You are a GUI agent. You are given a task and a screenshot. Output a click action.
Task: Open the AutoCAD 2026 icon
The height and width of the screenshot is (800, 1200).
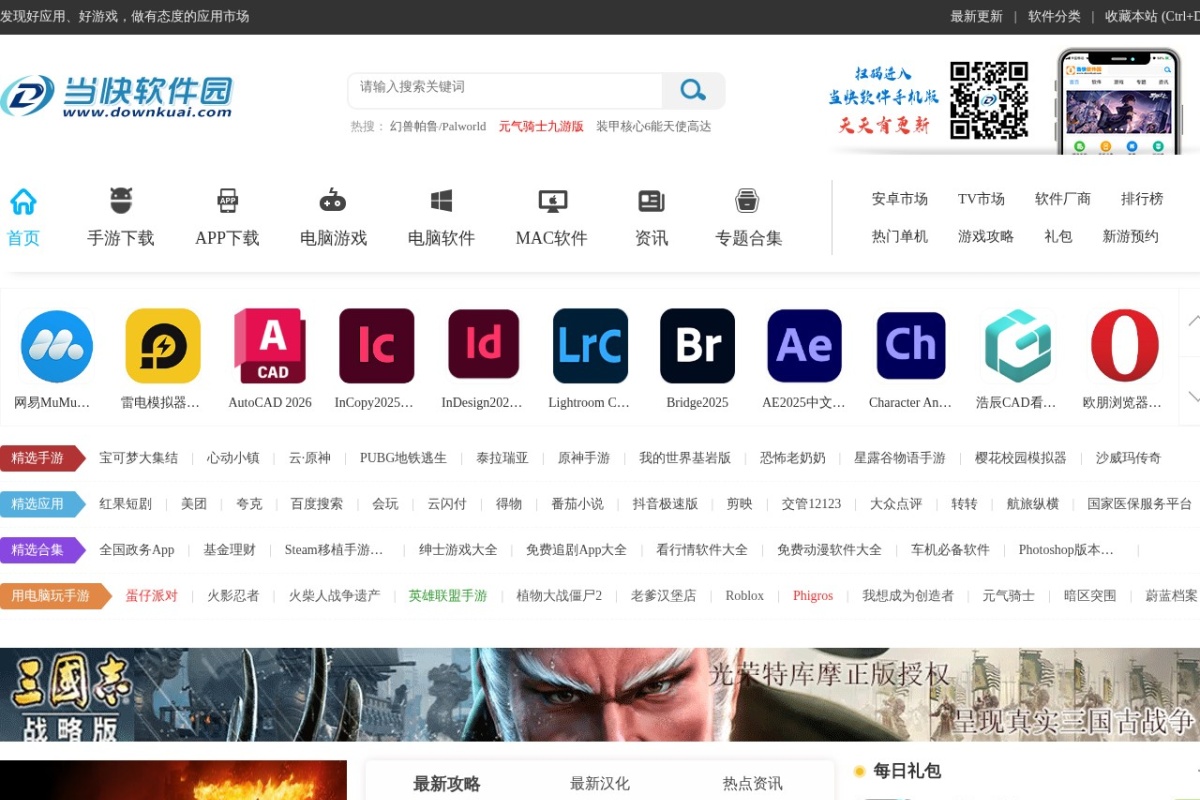[270, 346]
